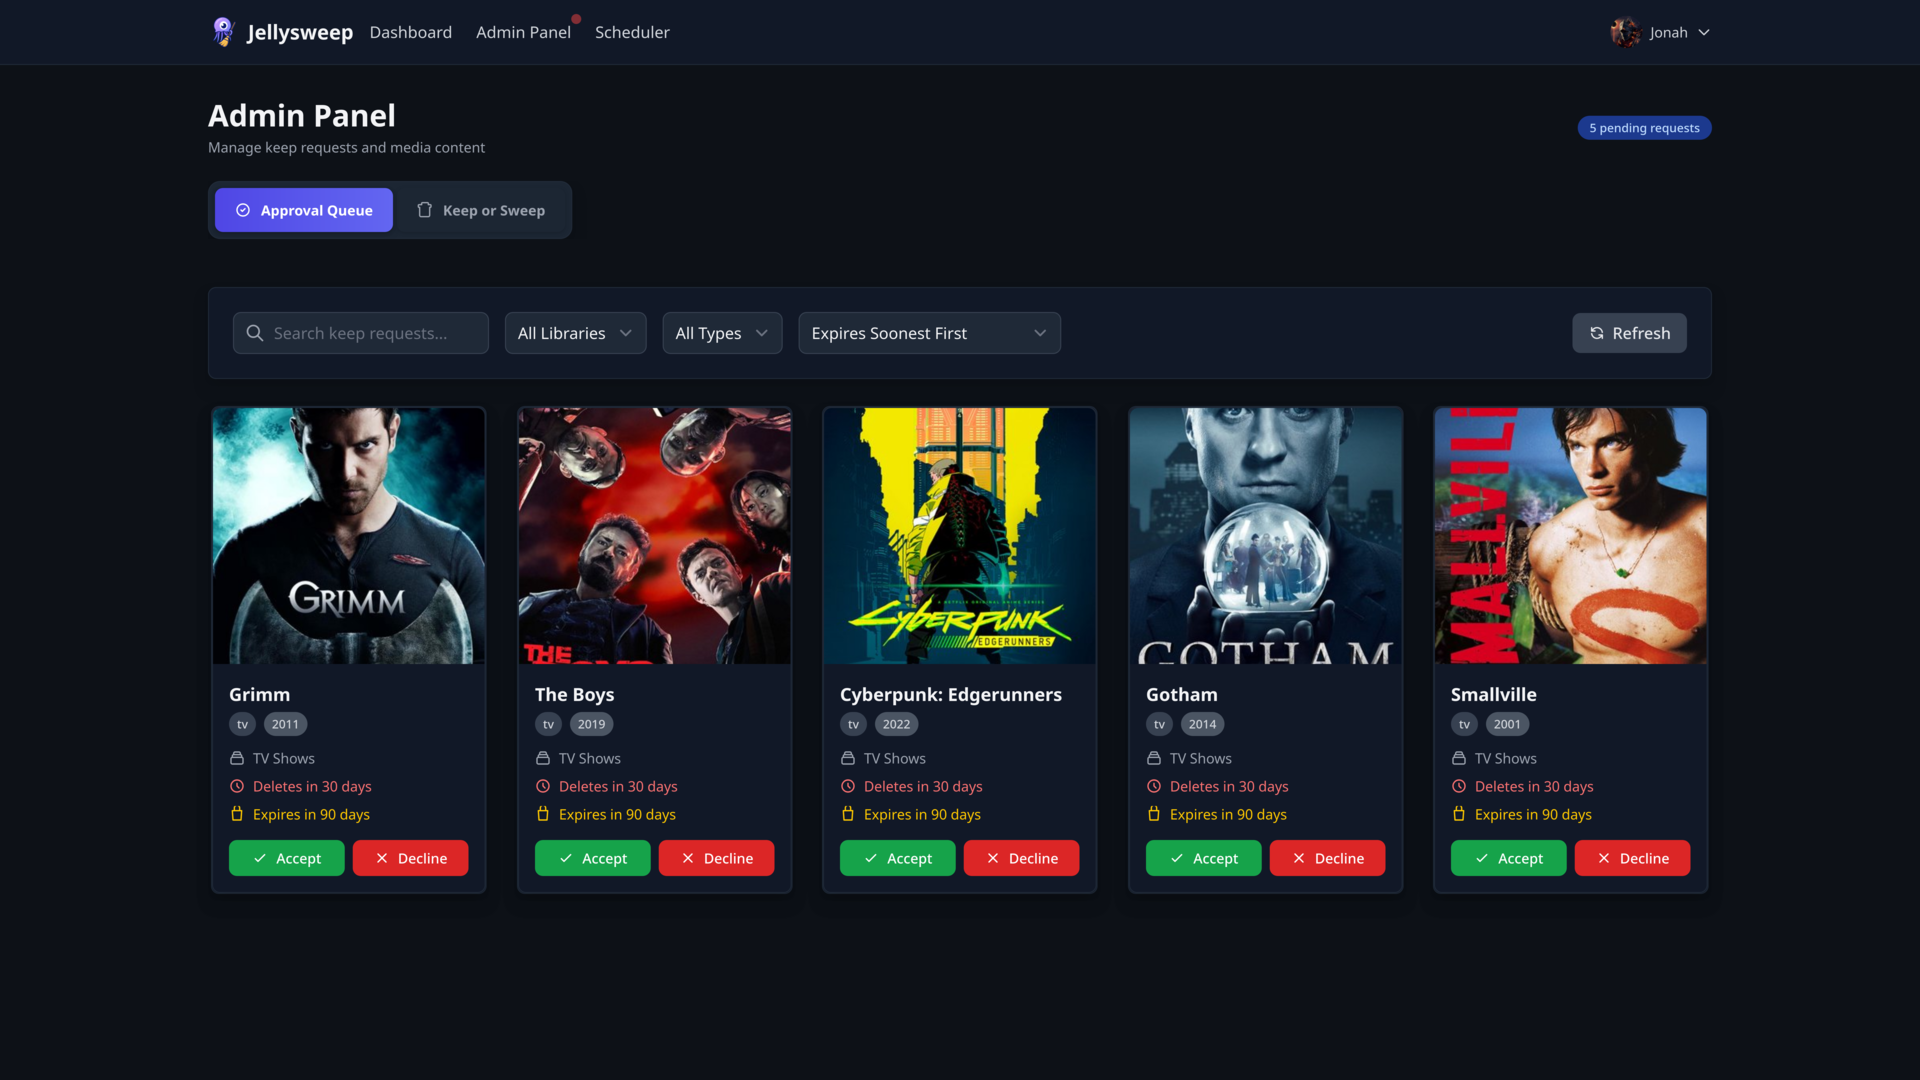Open the All Types dropdown
The image size is (1920, 1080).
(721, 333)
